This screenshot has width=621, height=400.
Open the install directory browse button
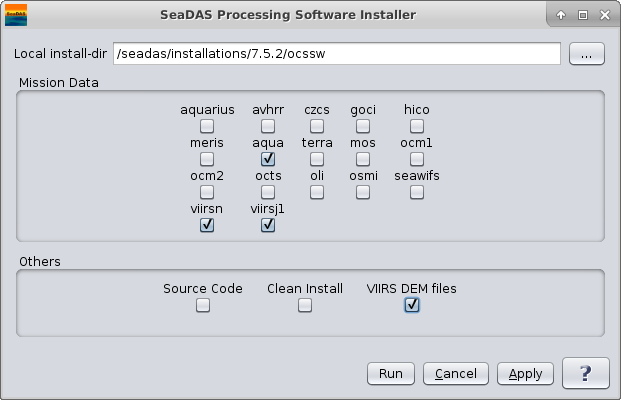coord(586,55)
